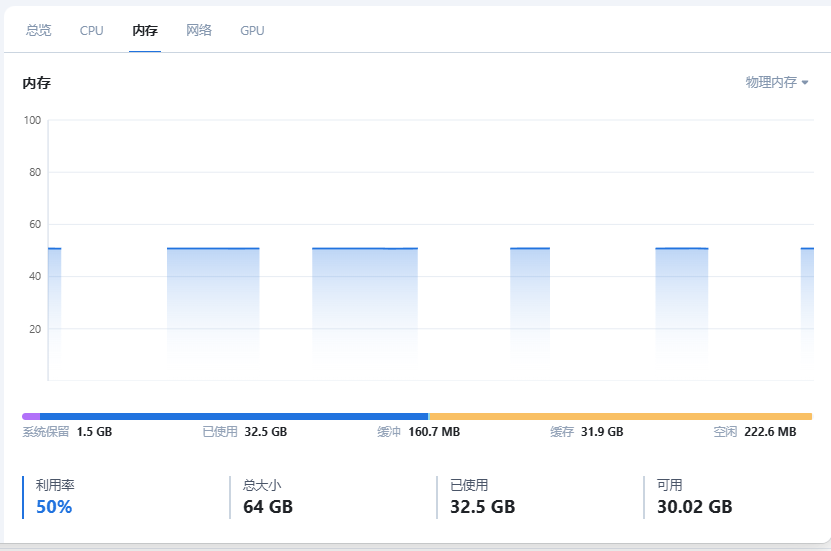831x551 pixels.
Task: Click the 可用 30.02 GB value
Action: coord(695,507)
